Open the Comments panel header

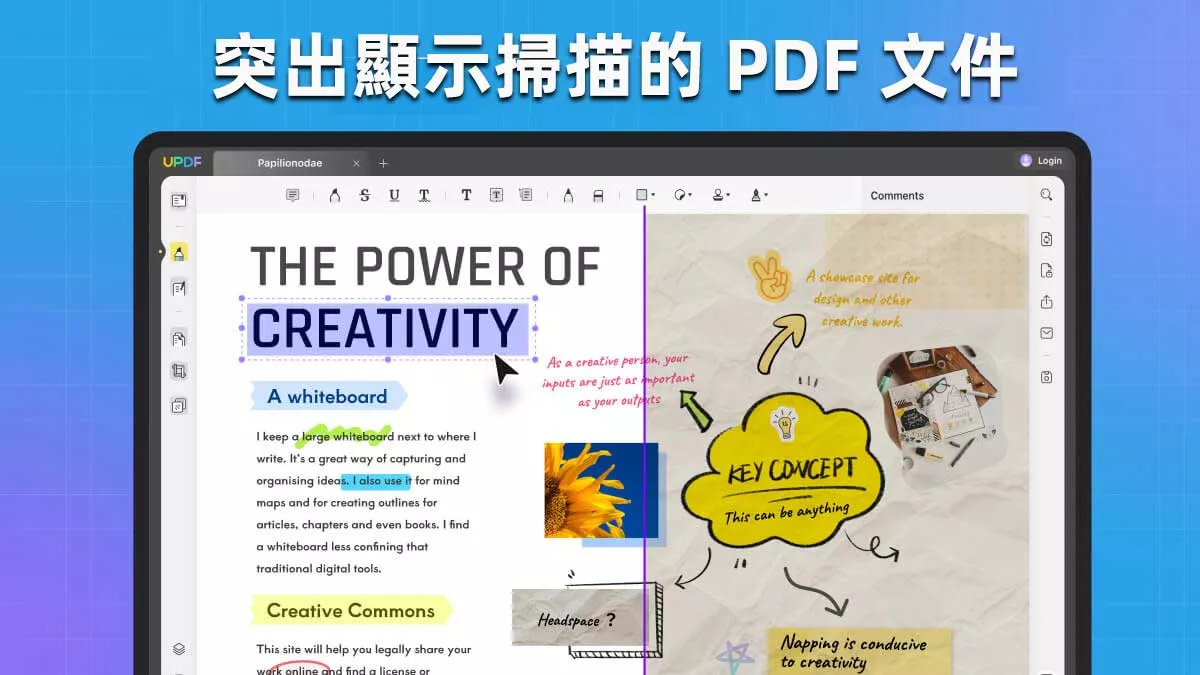897,196
